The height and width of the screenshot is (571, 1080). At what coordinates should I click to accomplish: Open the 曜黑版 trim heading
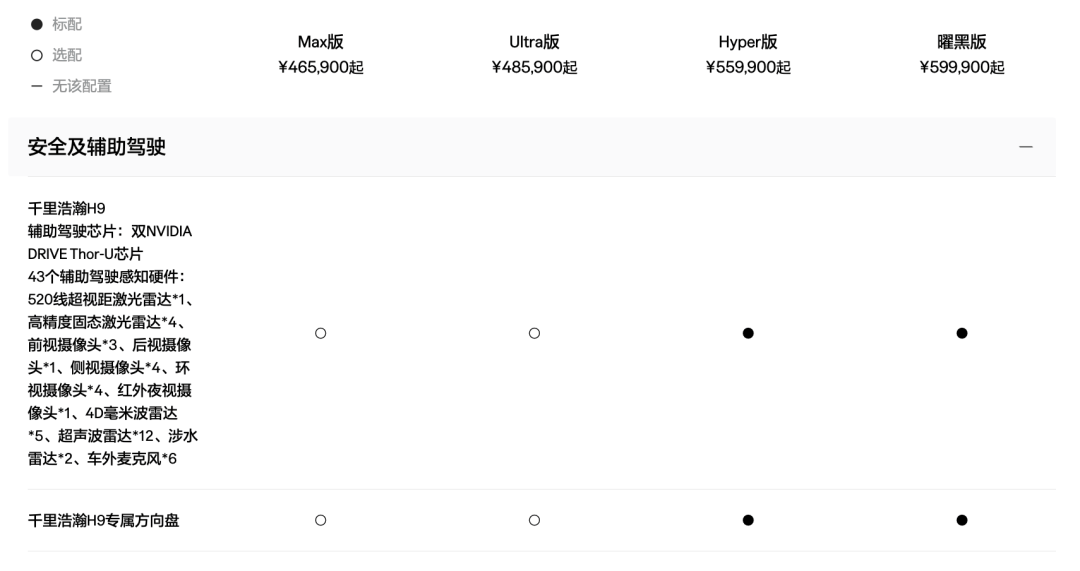(x=962, y=42)
